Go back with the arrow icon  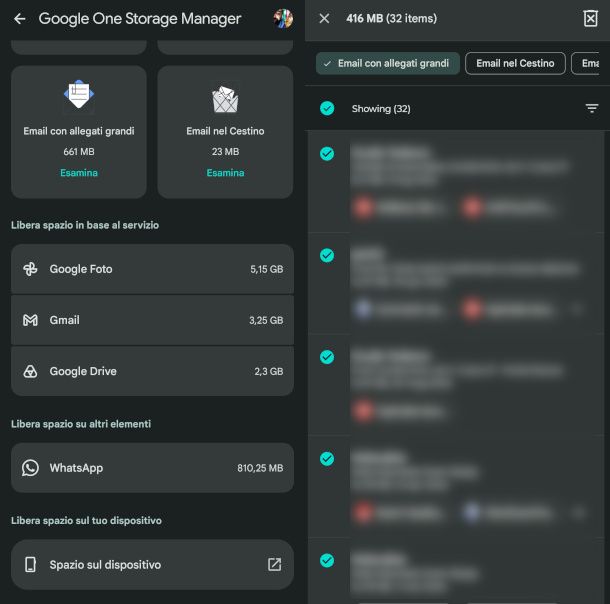pos(19,18)
